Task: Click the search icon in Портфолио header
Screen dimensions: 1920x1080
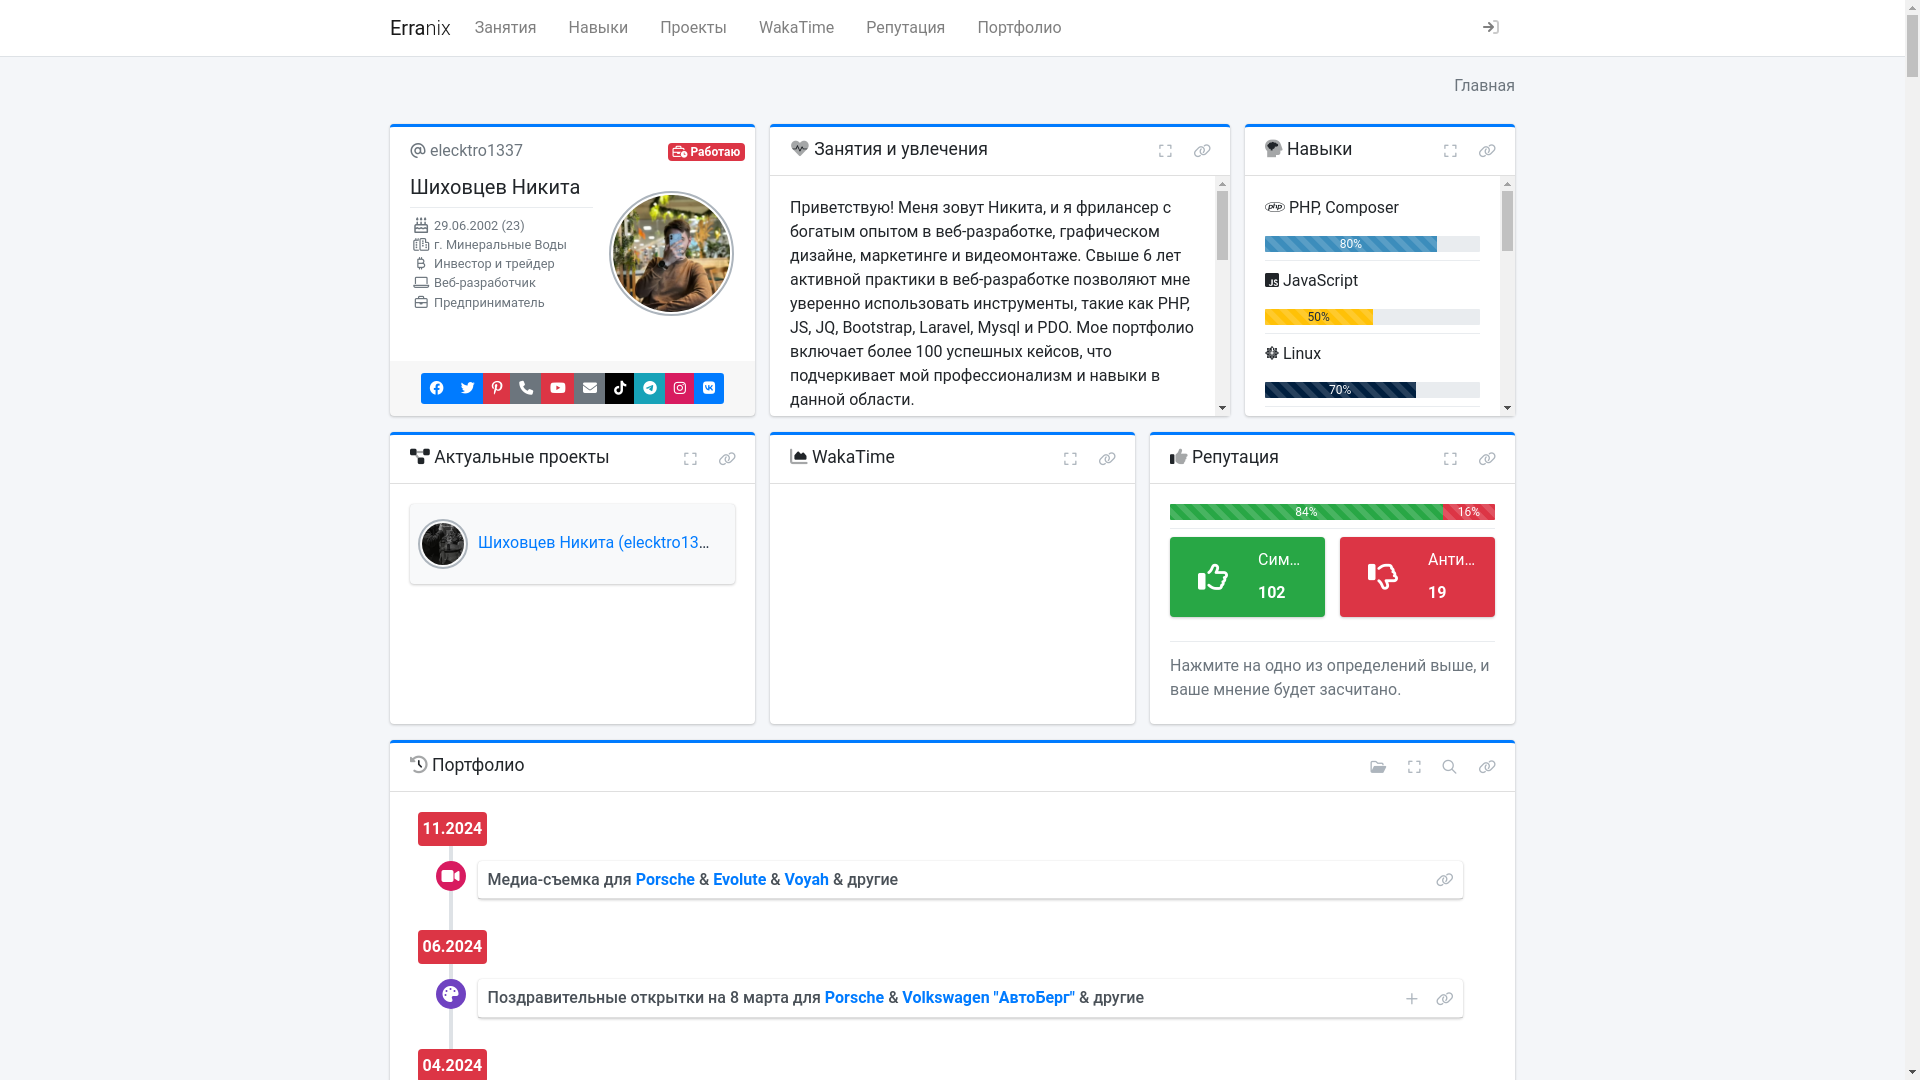Action: [1449, 767]
